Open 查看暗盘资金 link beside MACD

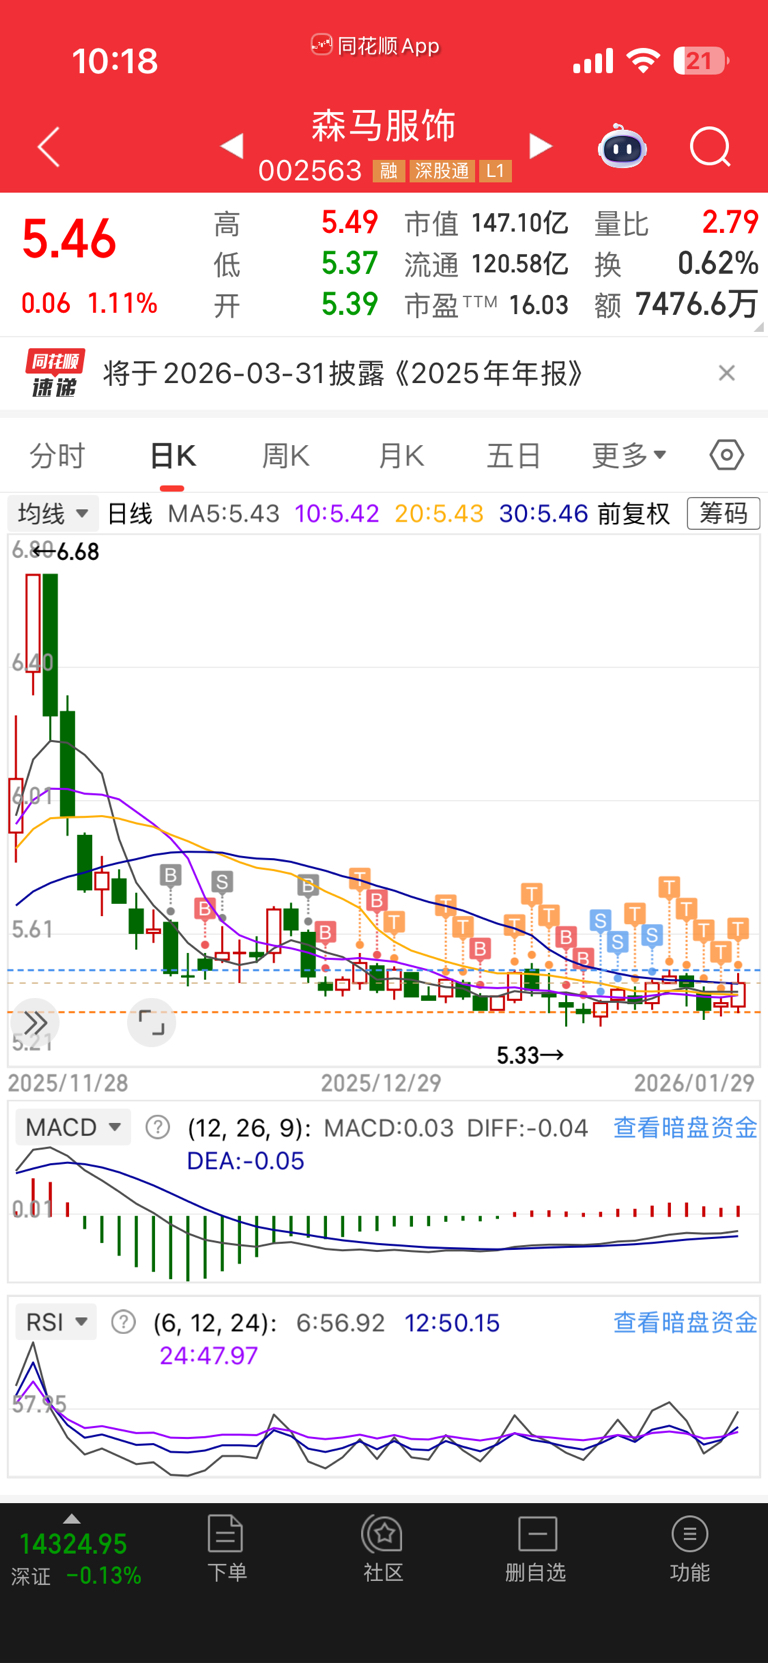685,1128
